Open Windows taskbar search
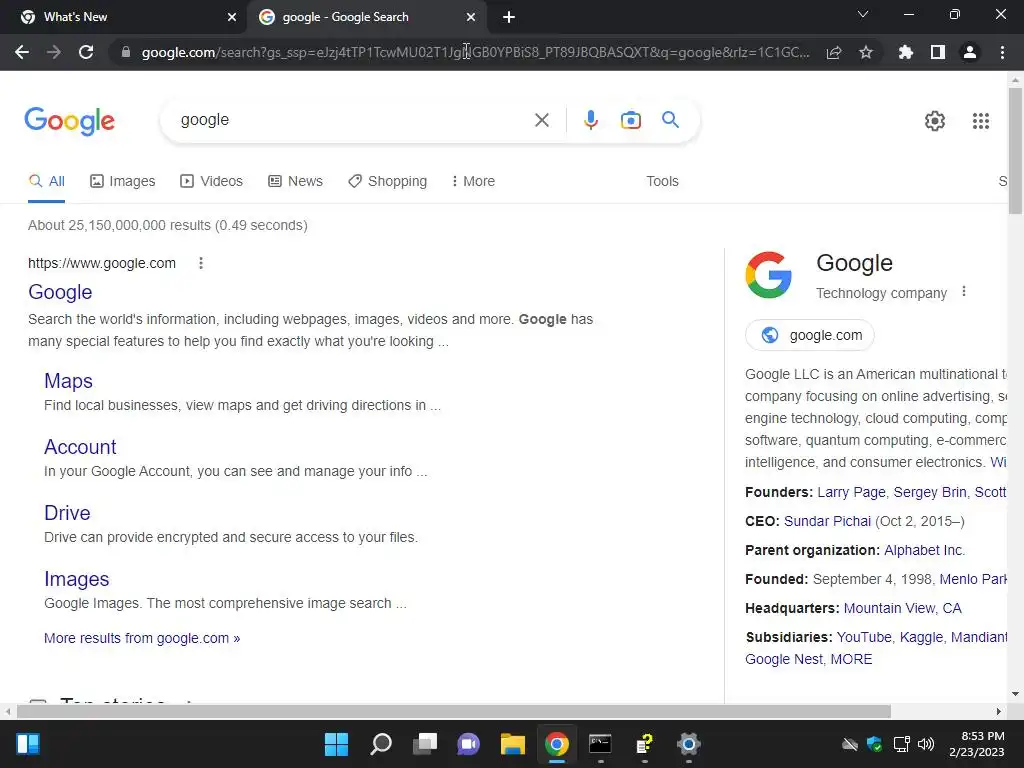The width and height of the screenshot is (1024, 768). (381, 744)
